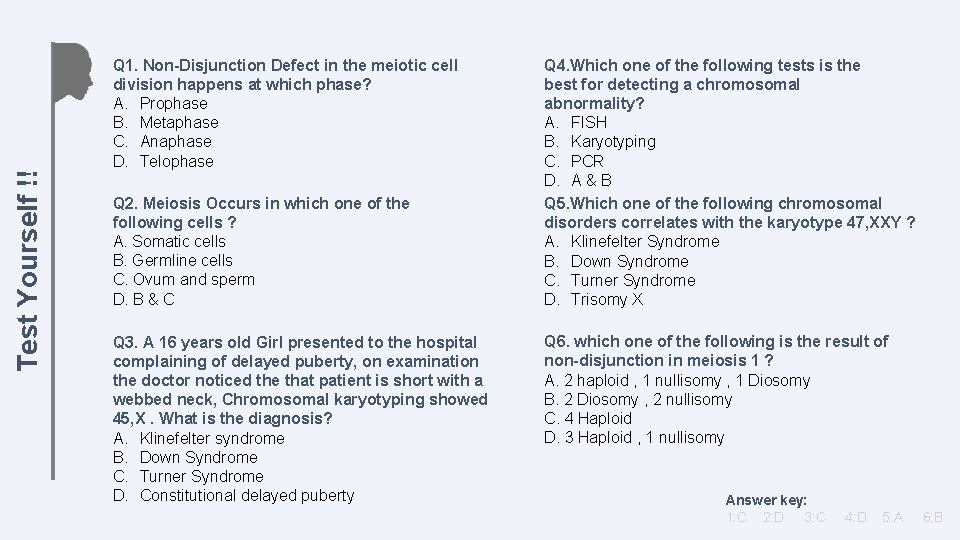Image resolution: width=960 pixels, height=540 pixels.
Task: Choose the "Prophase" answer option
Action: point(173,103)
